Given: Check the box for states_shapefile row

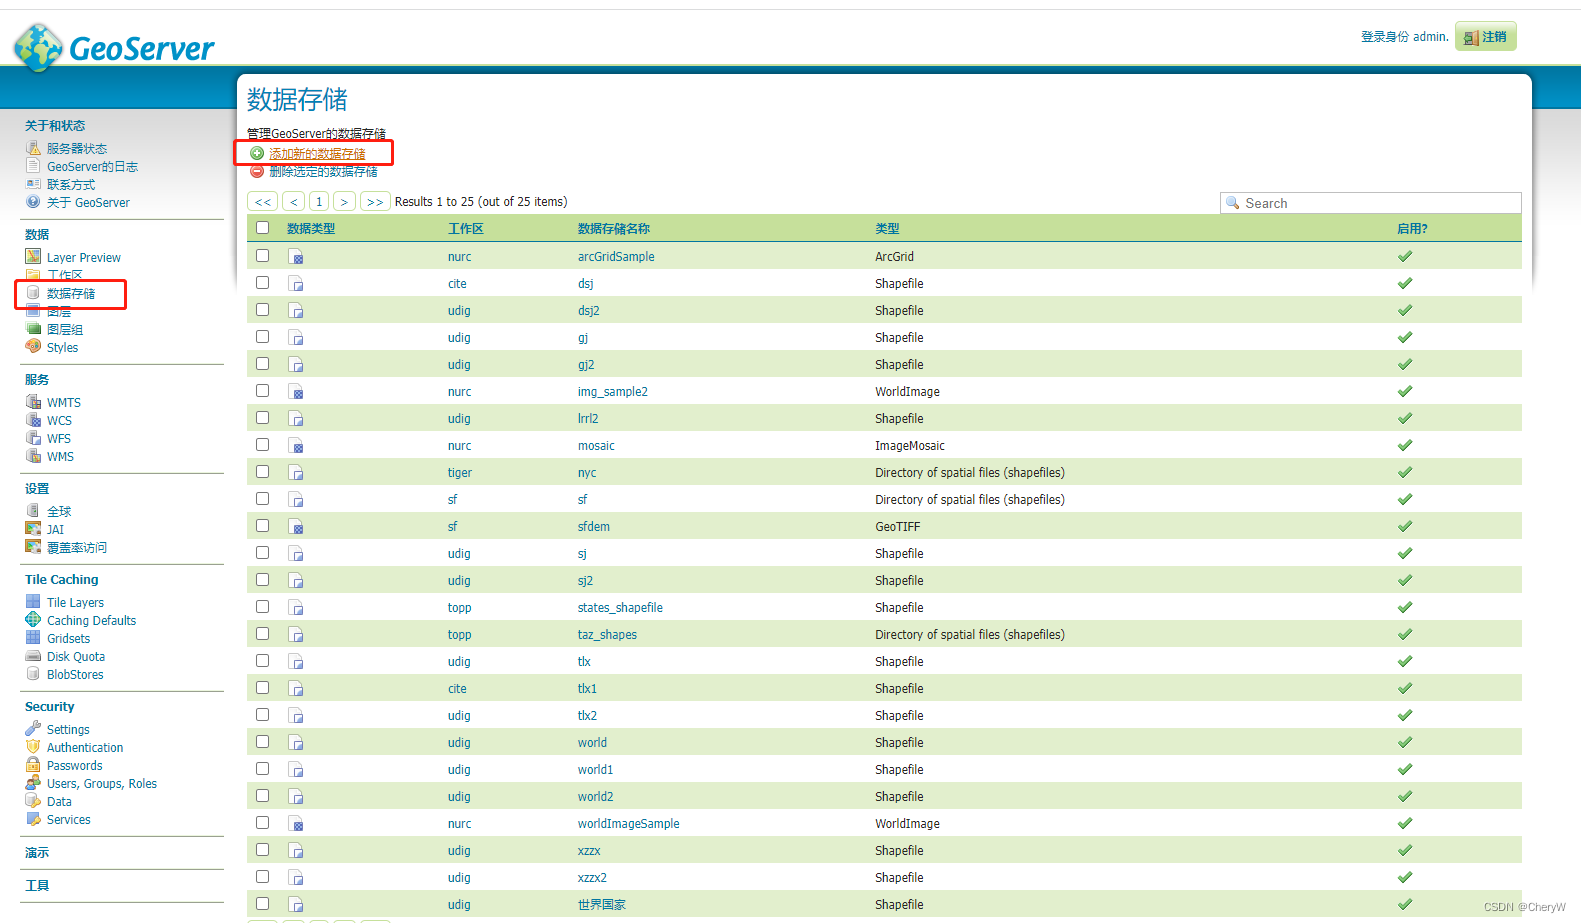Looking at the screenshot, I should [262, 607].
